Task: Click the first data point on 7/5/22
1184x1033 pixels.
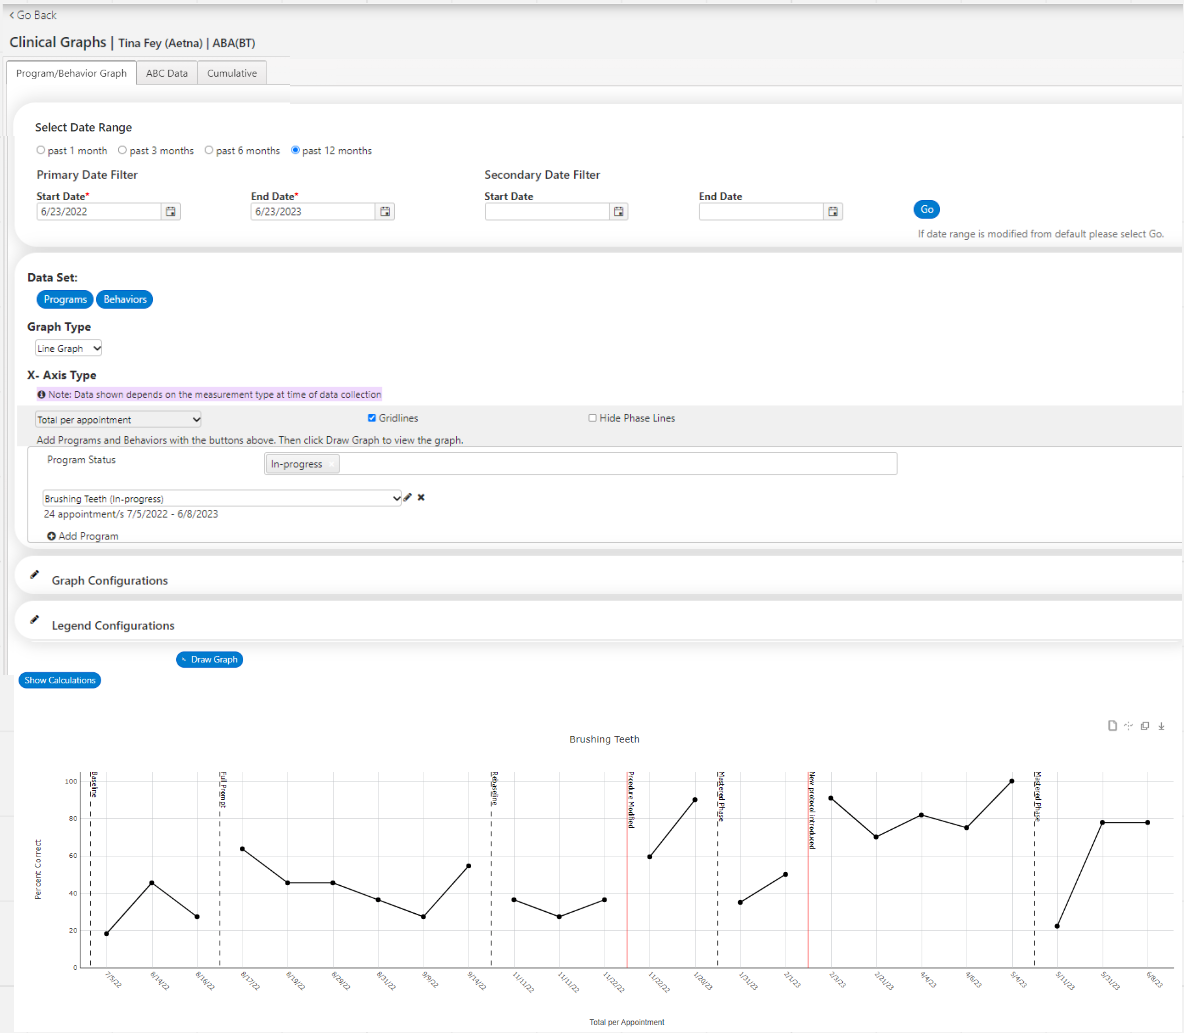Action: pos(106,934)
